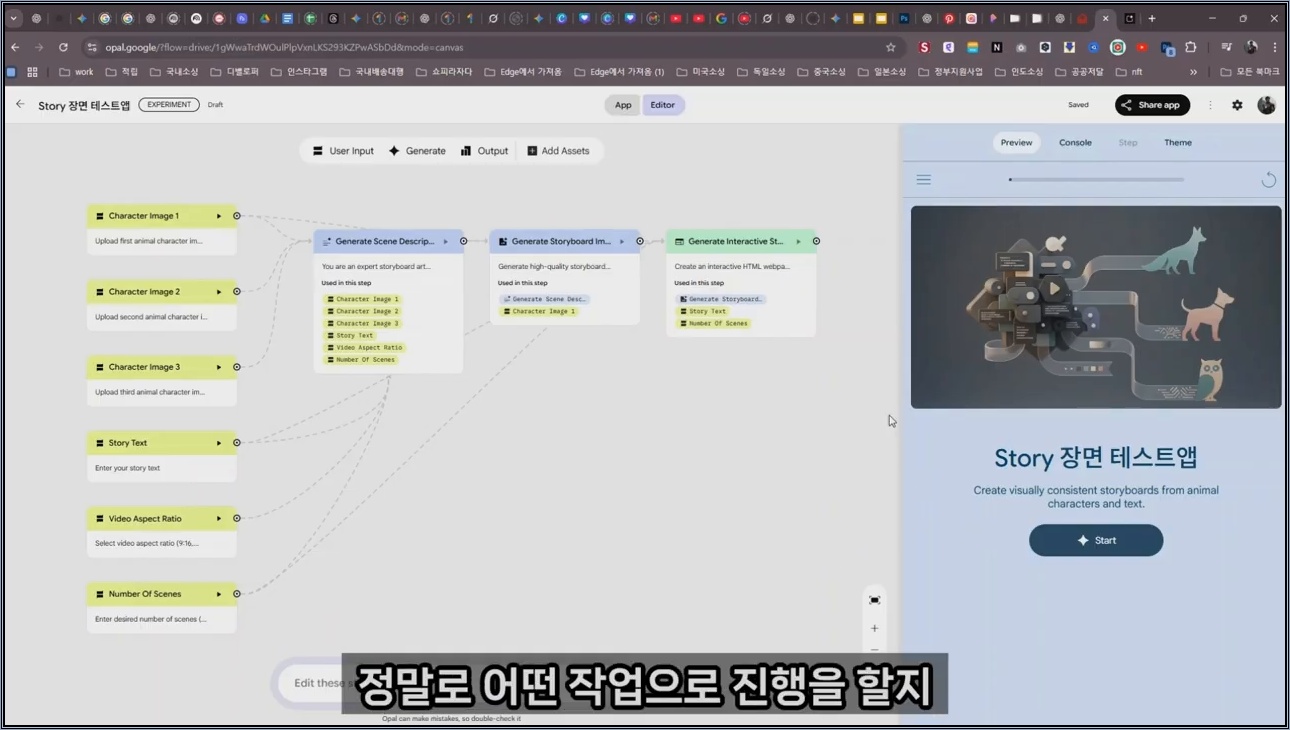Open the browser extensions puzzle icon
Viewport: 1290px width, 730px height.
tap(1190, 47)
